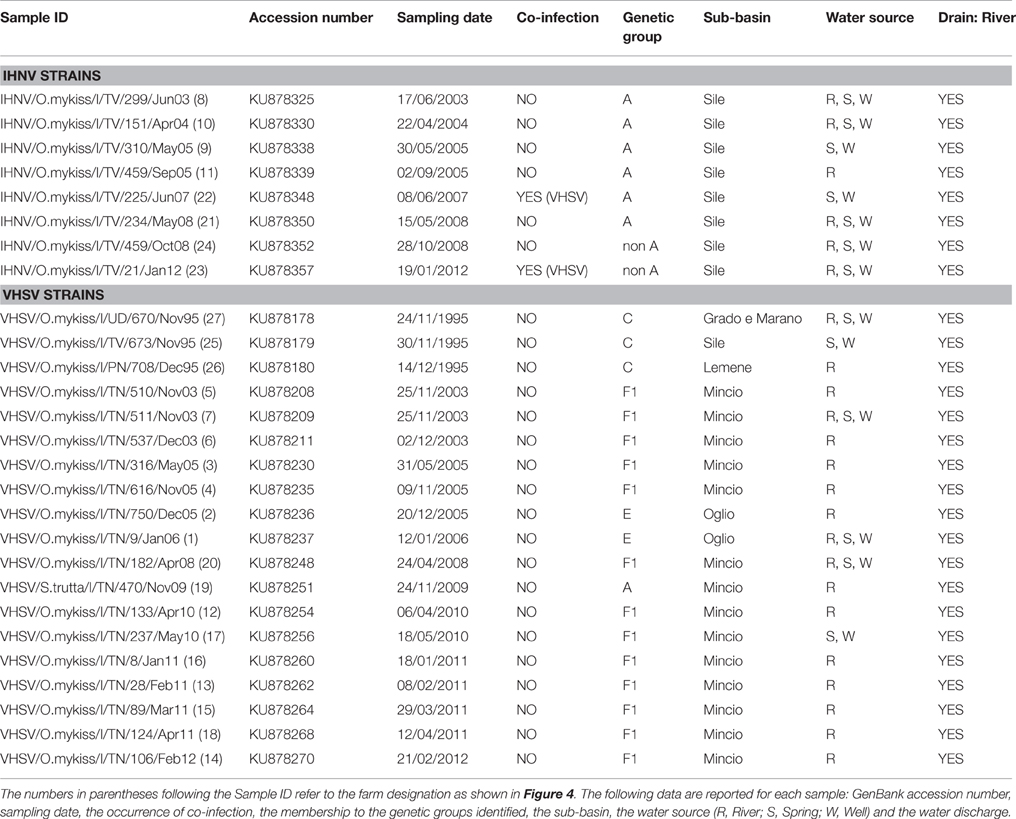The width and height of the screenshot is (1016, 819).
Task: Click accession number KU878236
Action: pyautogui.click(x=283, y=514)
